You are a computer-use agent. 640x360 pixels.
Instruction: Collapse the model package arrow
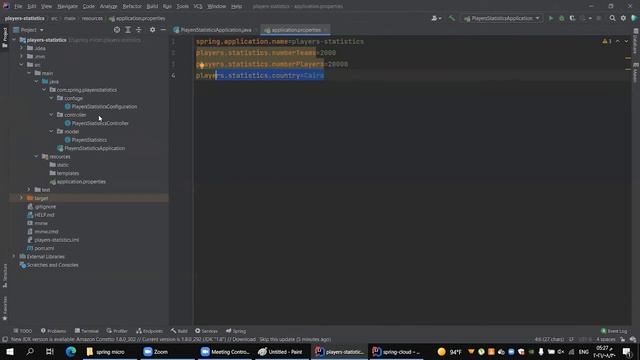(x=51, y=131)
